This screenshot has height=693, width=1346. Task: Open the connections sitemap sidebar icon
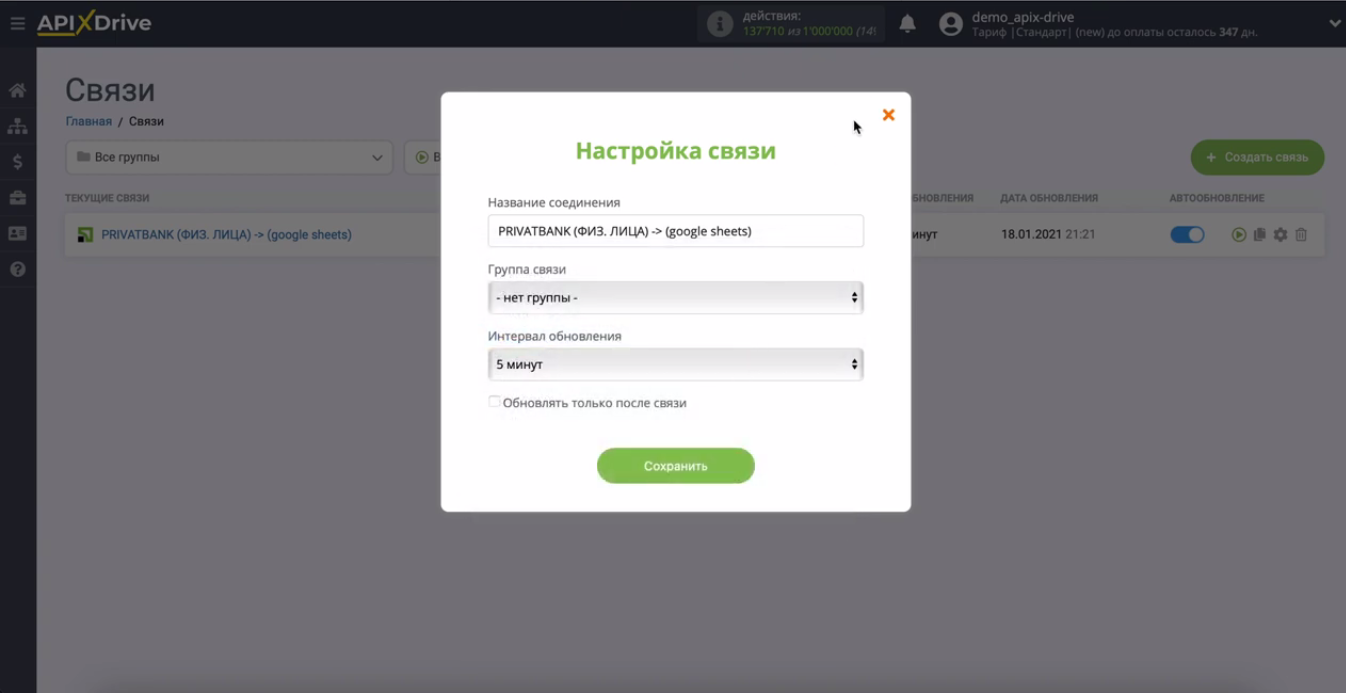17,126
